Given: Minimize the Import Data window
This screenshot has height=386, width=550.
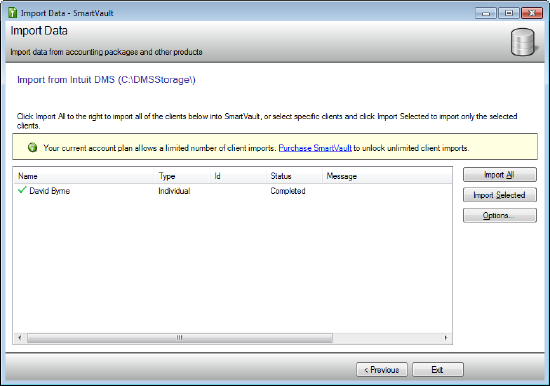Looking at the screenshot, I should click(486, 13).
